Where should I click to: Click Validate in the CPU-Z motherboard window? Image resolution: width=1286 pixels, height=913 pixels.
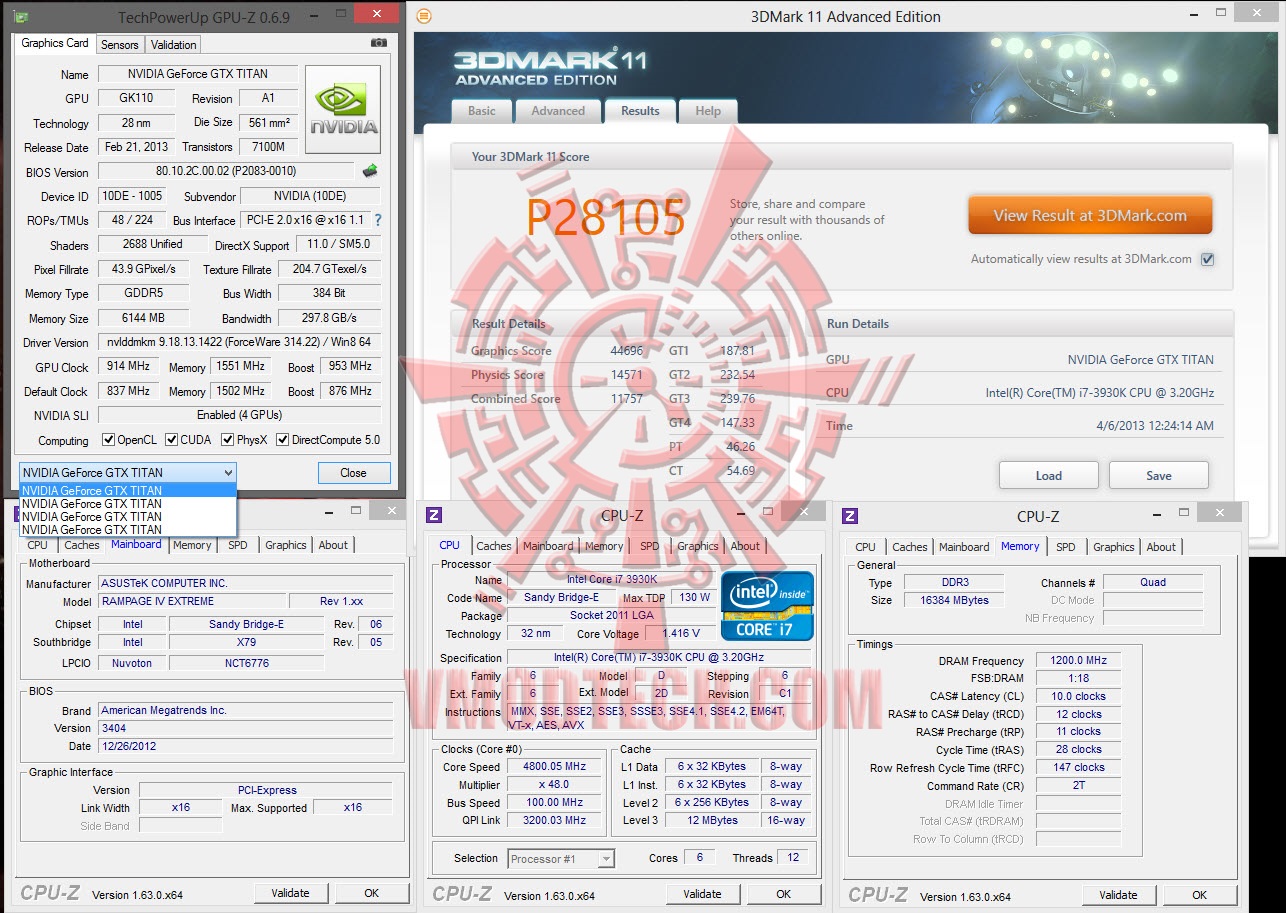pyautogui.click(x=290, y=893)
